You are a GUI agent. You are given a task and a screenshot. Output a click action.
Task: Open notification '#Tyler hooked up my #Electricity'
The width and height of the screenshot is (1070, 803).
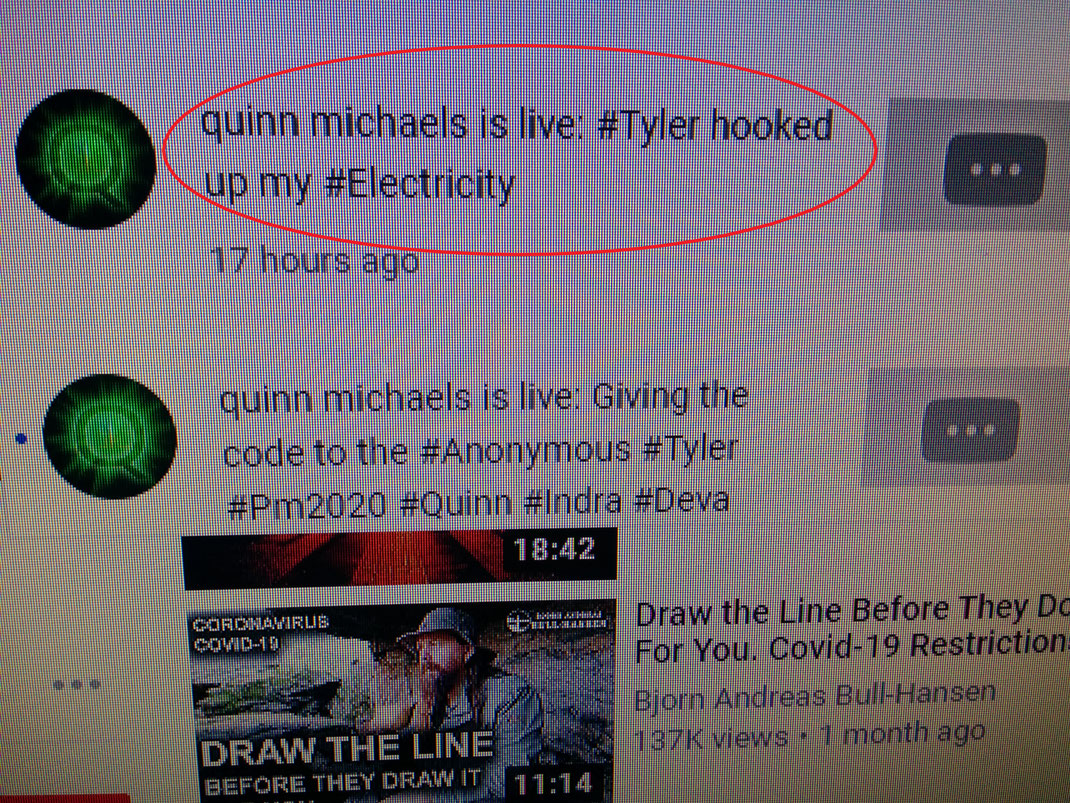517,154
